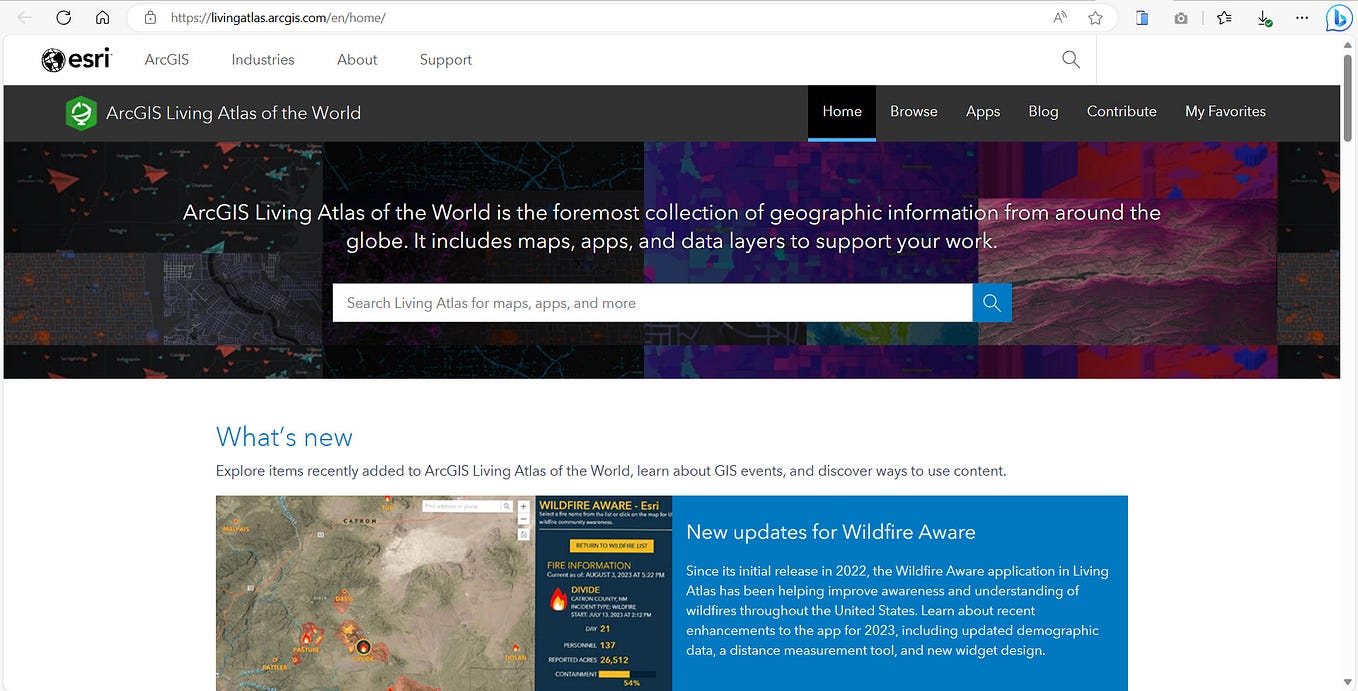This screenshot has width=1358, height=691.
Task: Reload the page with the refresh icon
Action: (x=64, y=17)
